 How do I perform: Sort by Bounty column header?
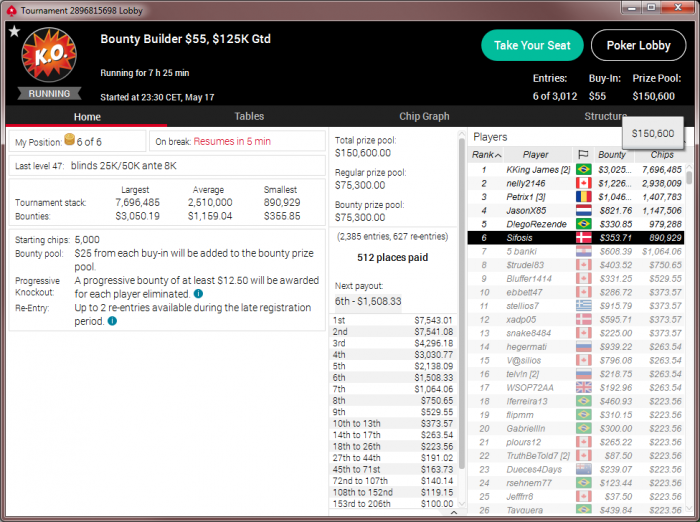612,155
